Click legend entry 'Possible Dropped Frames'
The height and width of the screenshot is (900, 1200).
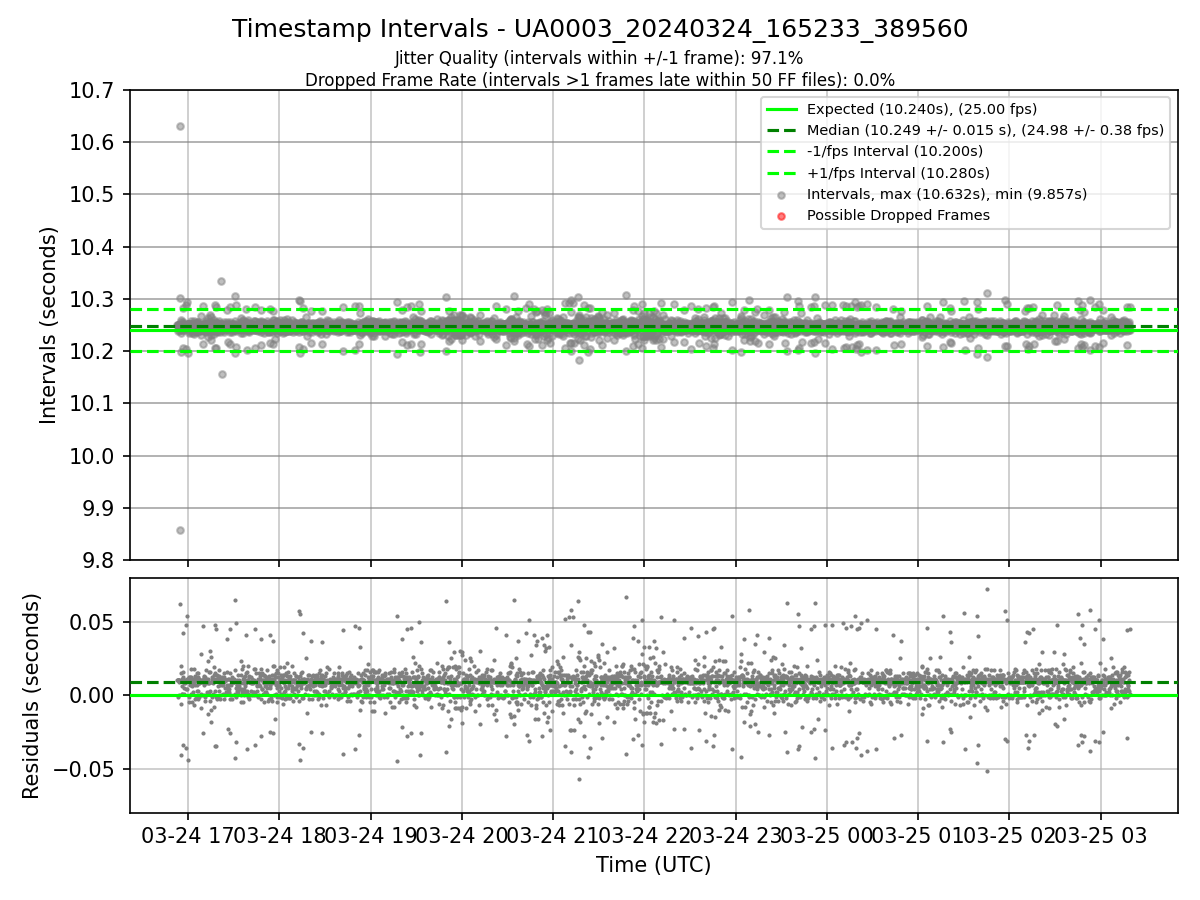898,215
